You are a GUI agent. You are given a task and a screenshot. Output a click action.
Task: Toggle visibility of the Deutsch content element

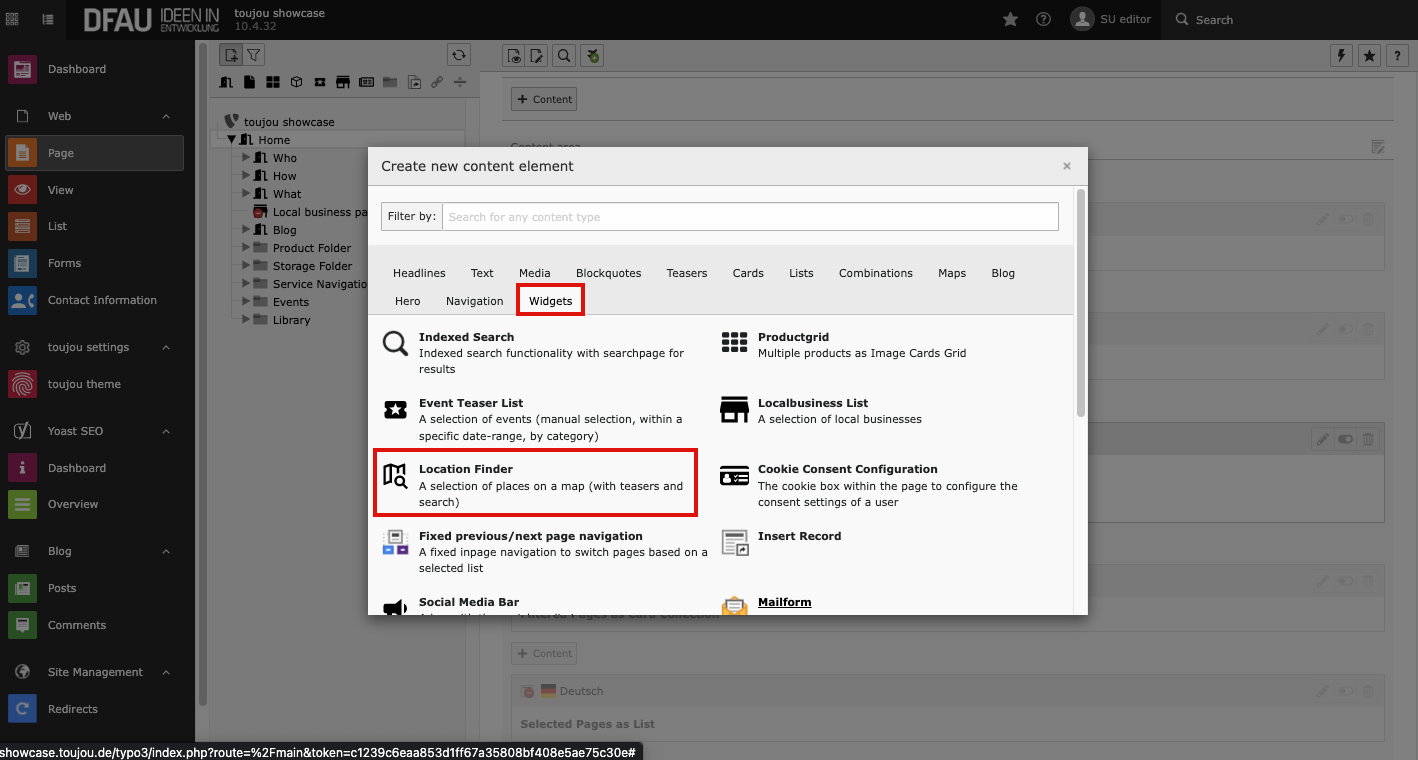(x=1345, y=691)
